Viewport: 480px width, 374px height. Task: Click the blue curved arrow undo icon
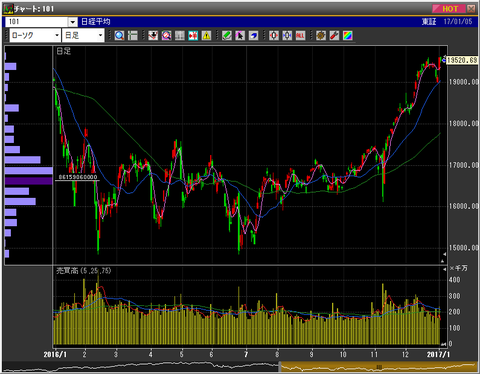[x=253, y=35]
